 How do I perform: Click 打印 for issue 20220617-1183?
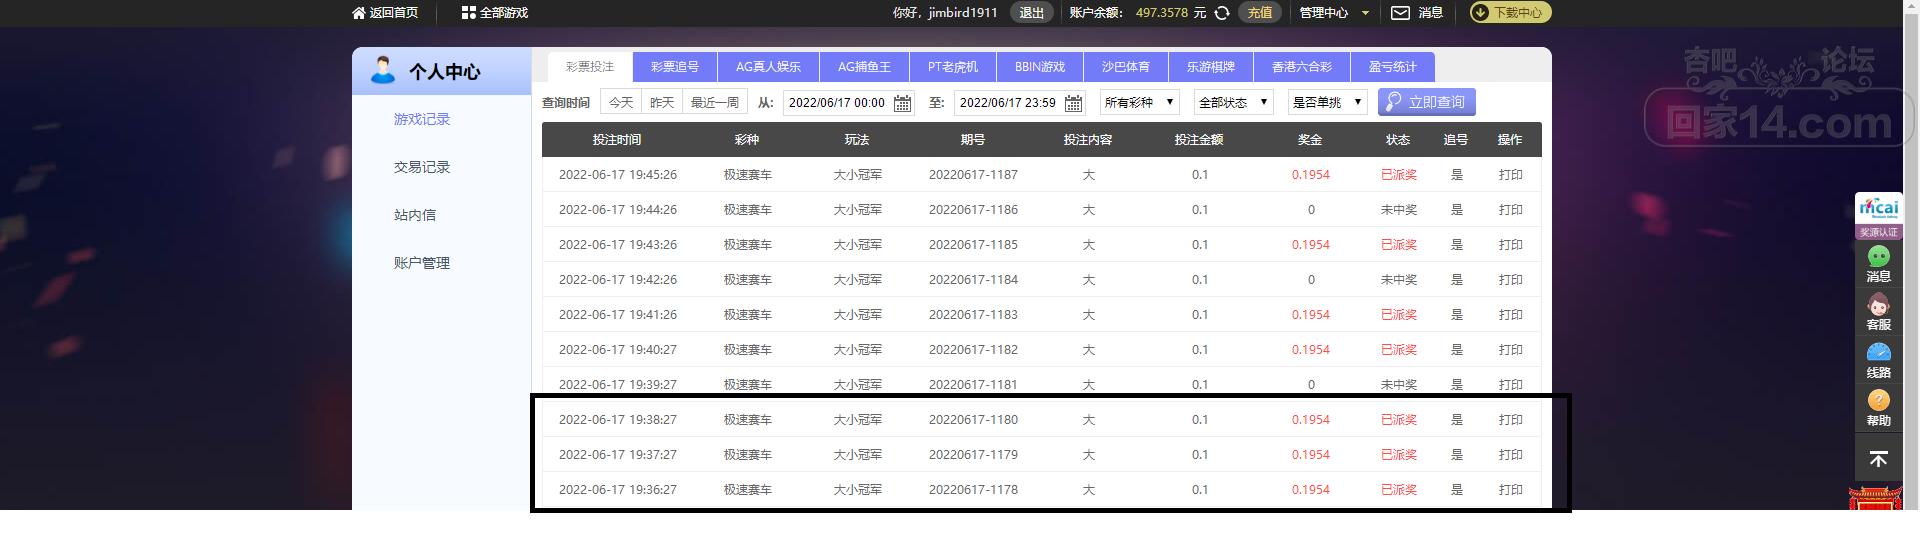(x=1511, y=315)
